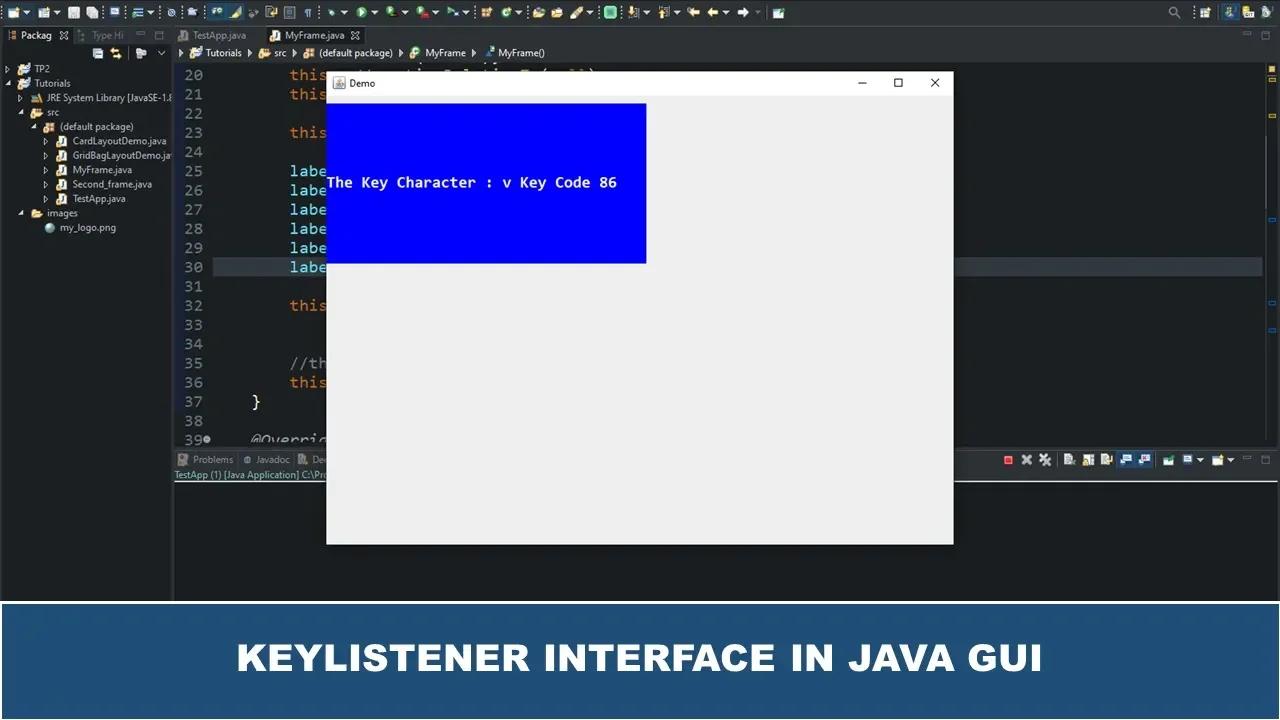Click the blue key label panel
Screen dimensions: 1280x720
pyautogui.click(x=486, y=183)
